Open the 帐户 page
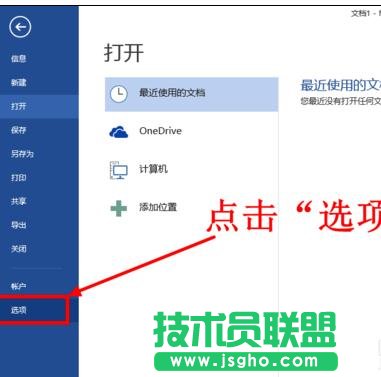Screen dimensions: 381x377 [x=19, y=286]
